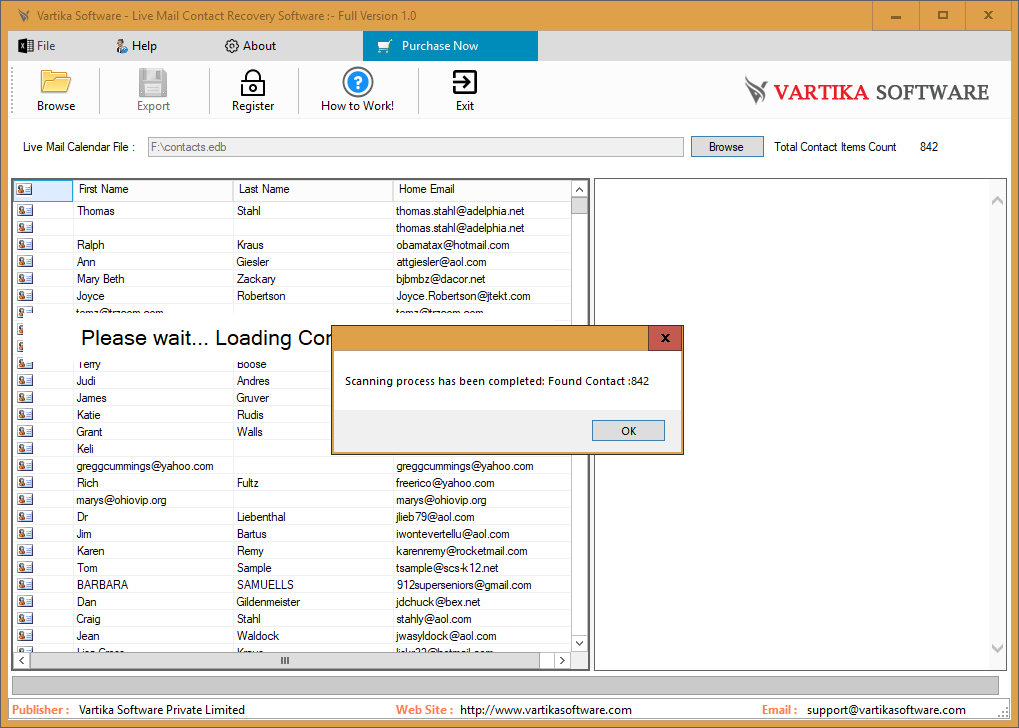Click contact card icon beside Dr Liebenthal
Screen dimensions: 1019x728
pos(25,516)
